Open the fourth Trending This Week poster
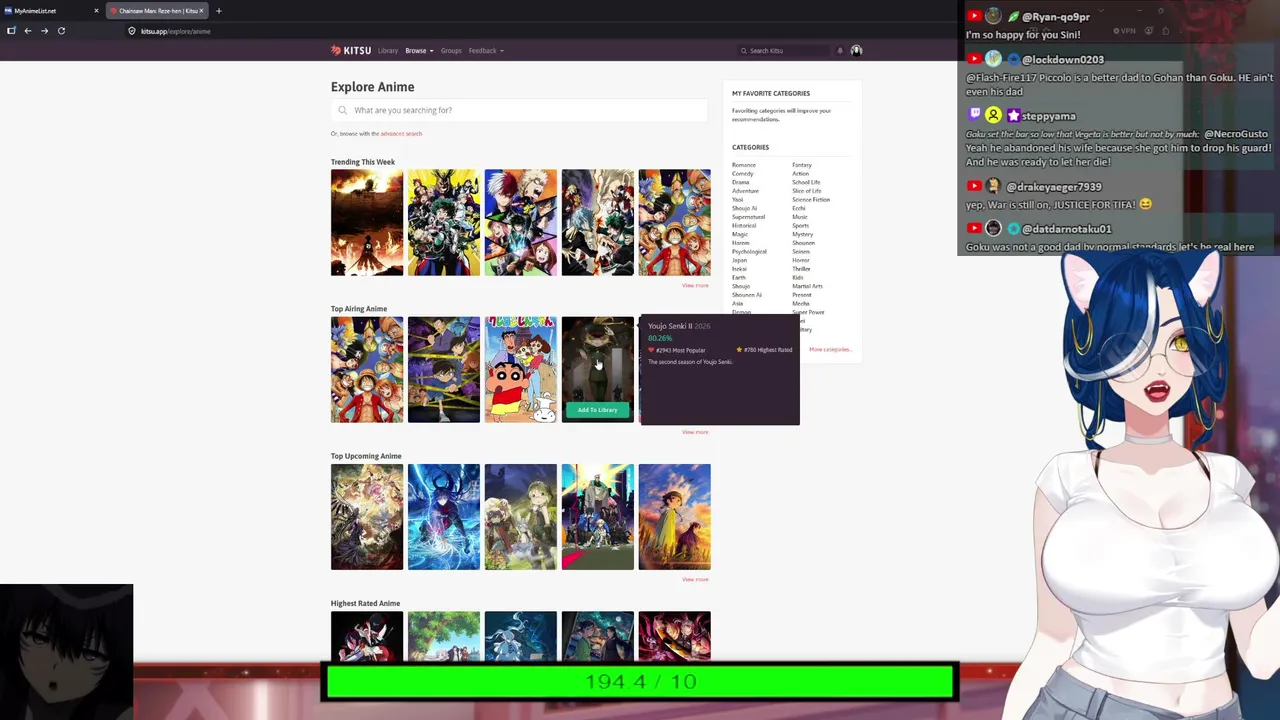Viewport: 1280px width, 720px height. (598, 223)
